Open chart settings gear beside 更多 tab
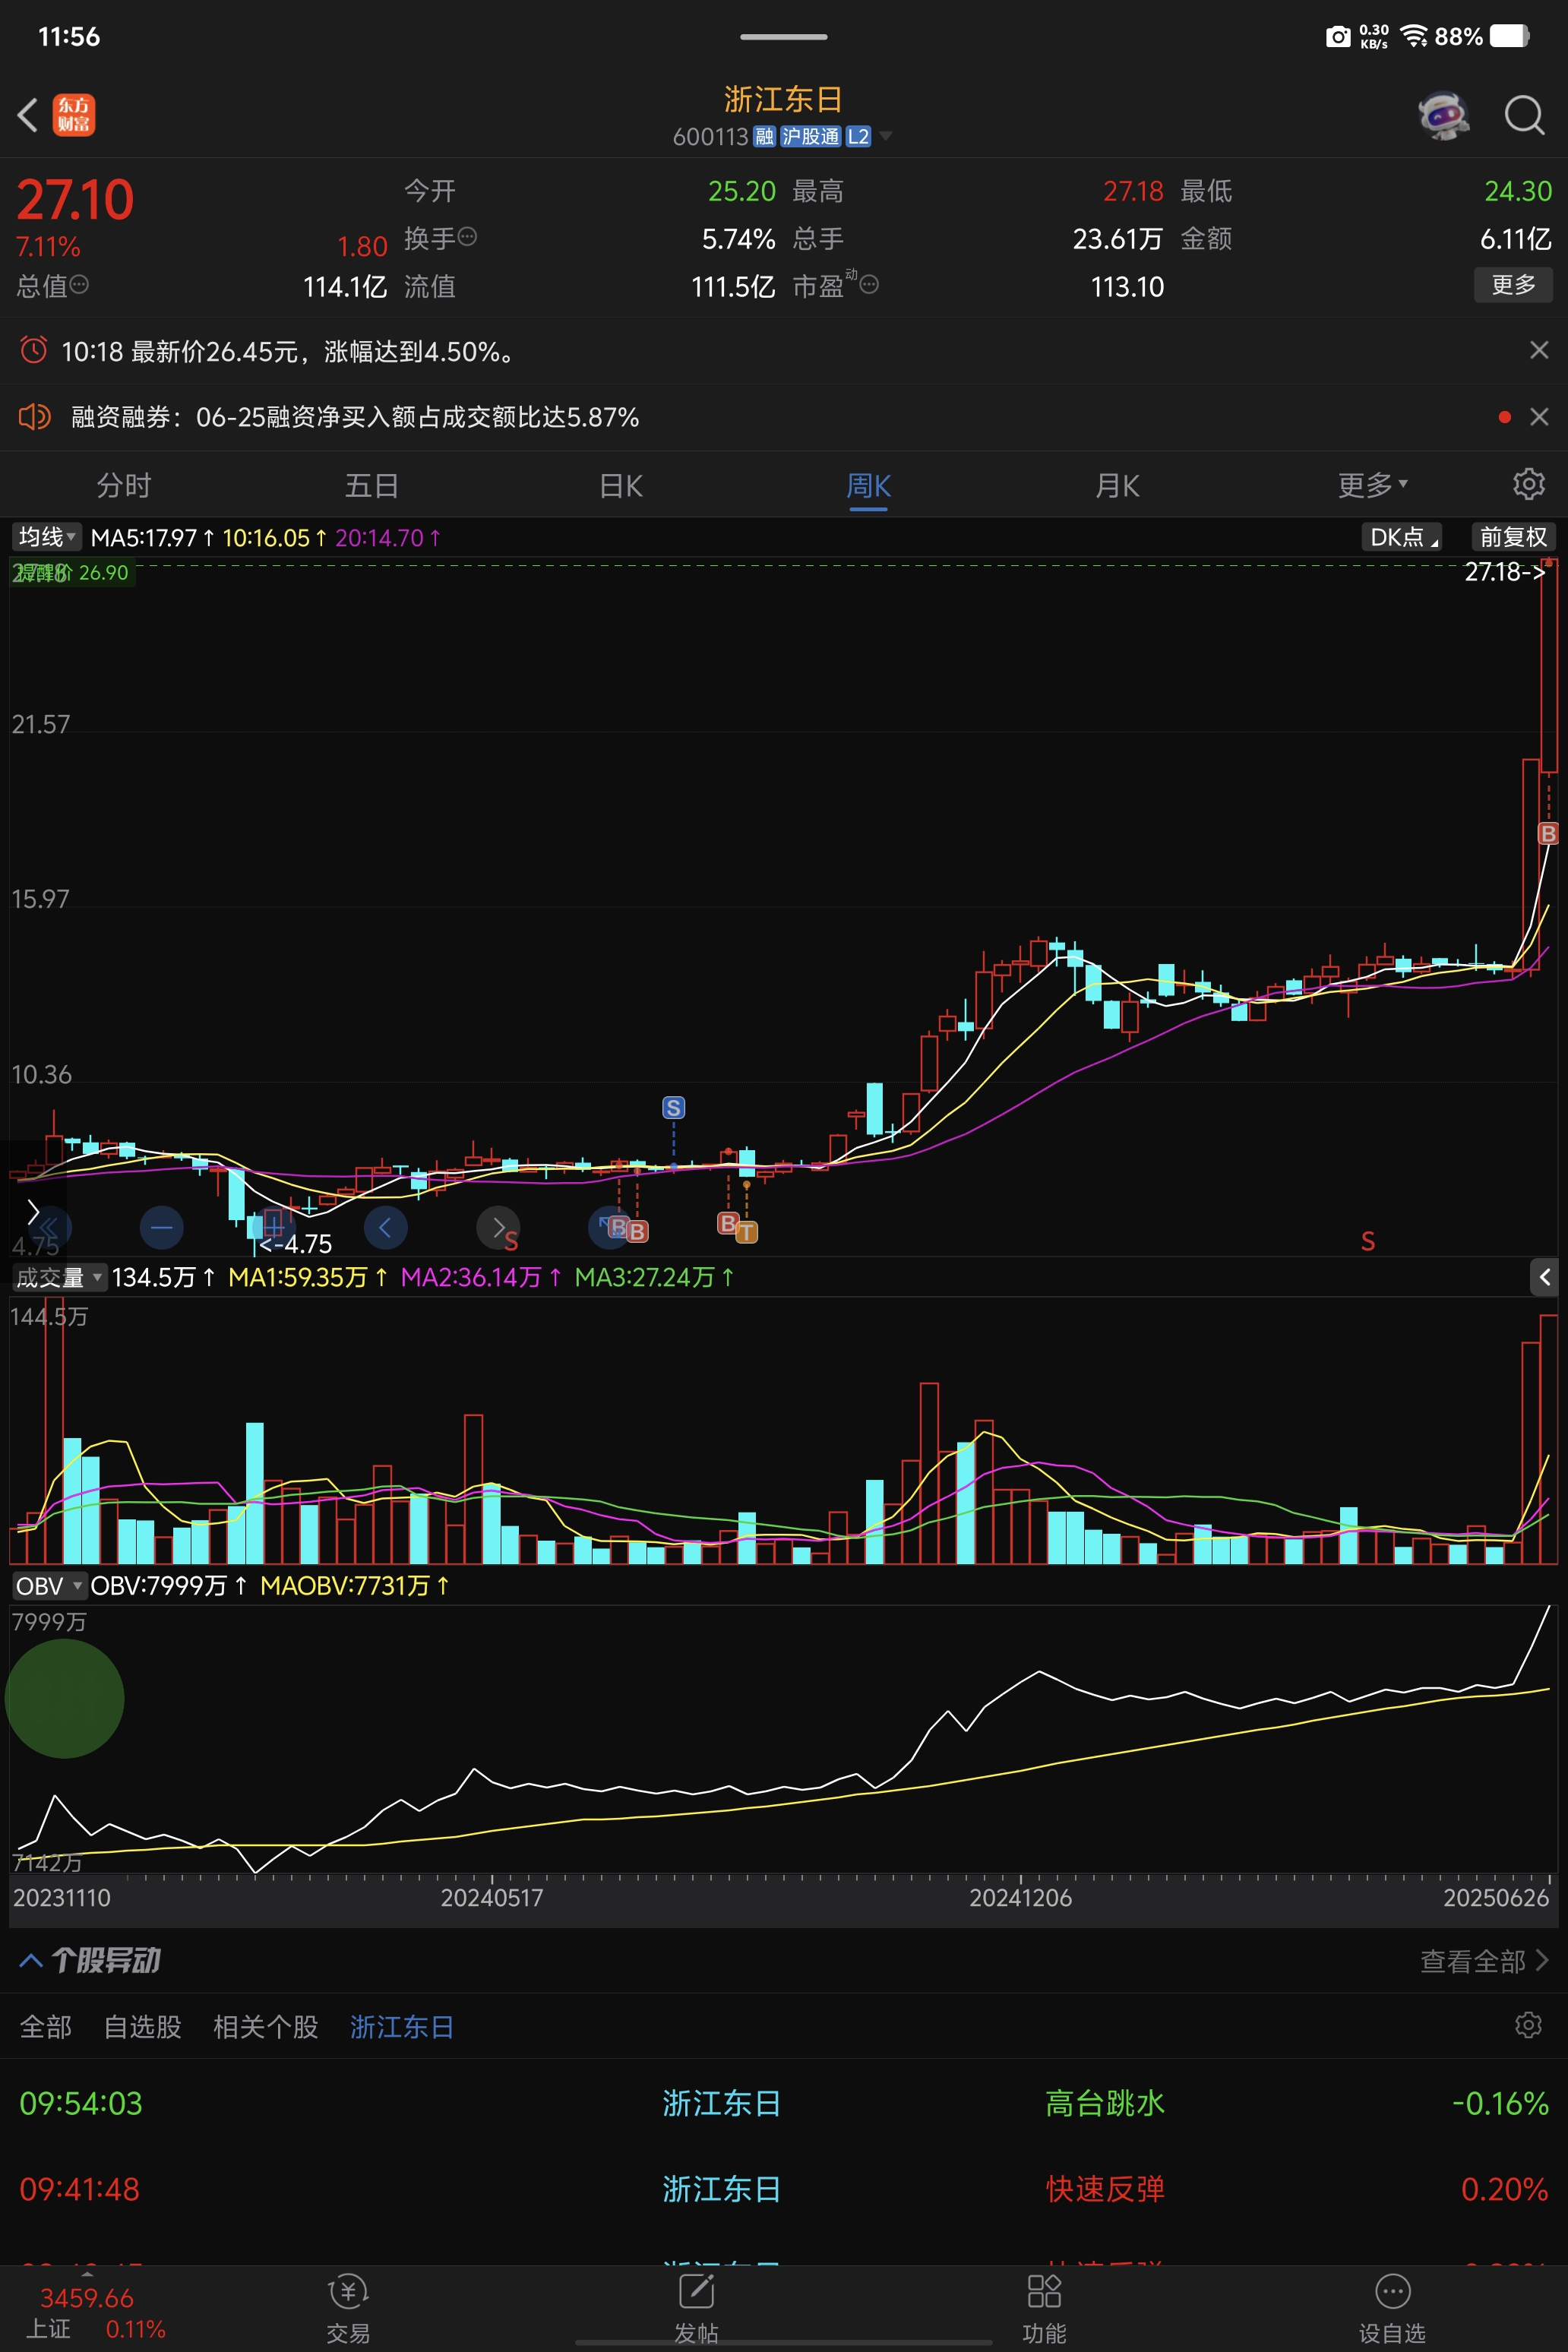This screenshot has width=1568, height=2352. point(1528,484)
